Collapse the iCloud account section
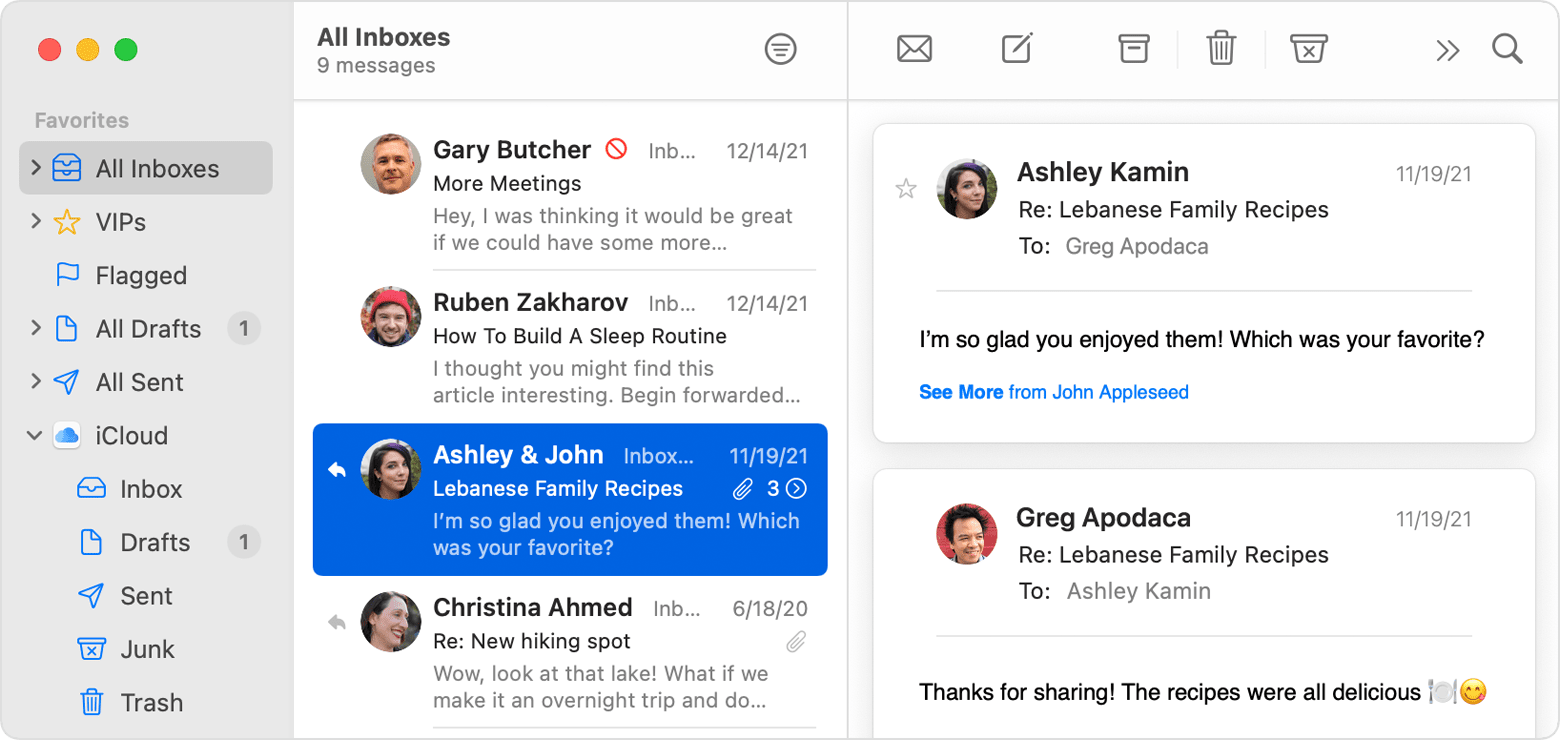The image size is (1560, 740). tap(34, 435)
